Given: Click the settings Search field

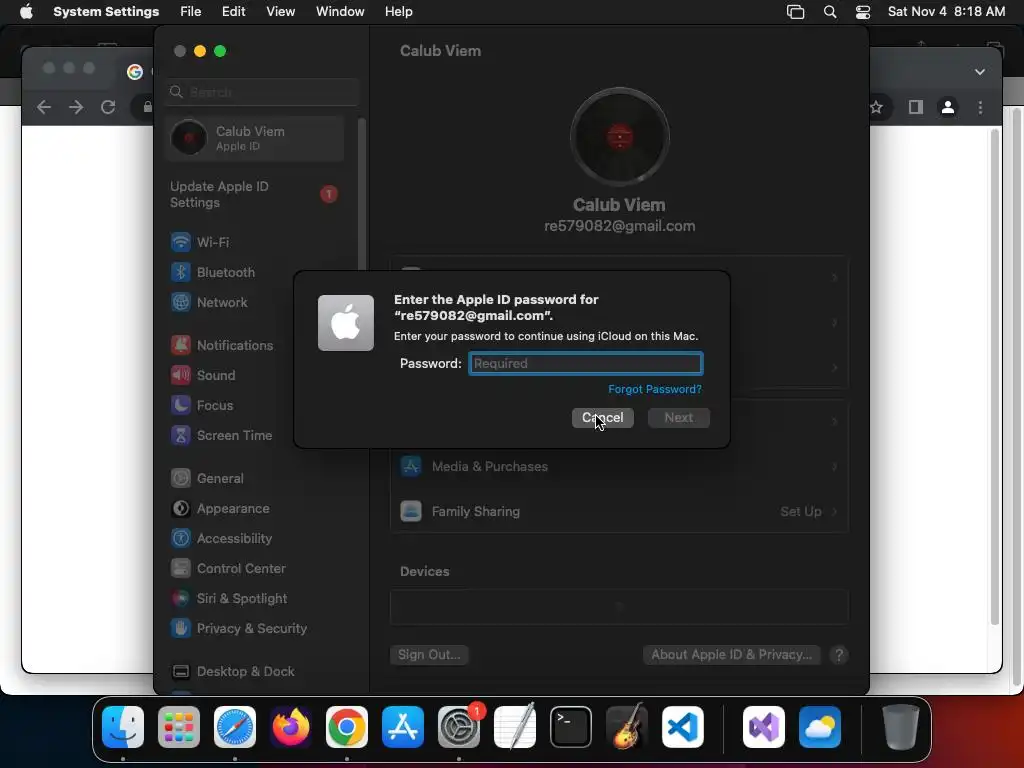Looking at the screenshot, I should pyautogui.click(x=262, y=92).
